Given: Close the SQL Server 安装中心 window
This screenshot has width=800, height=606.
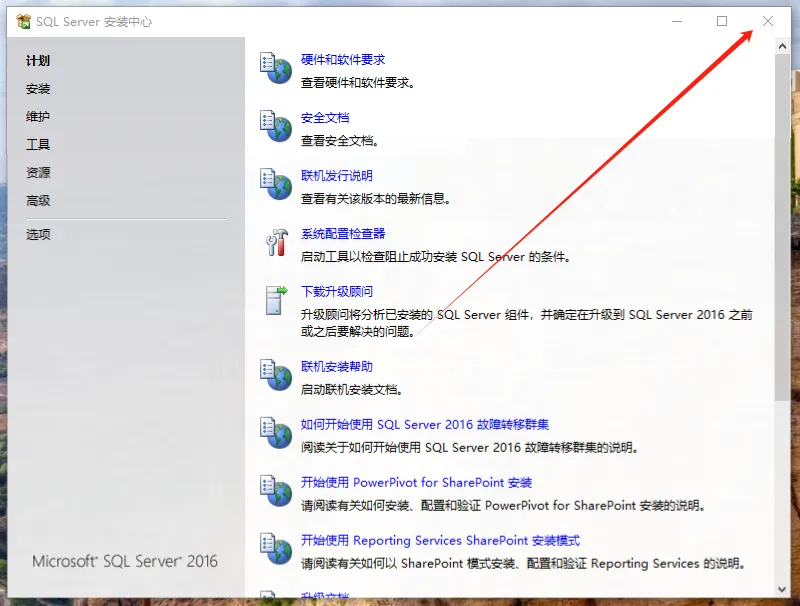Looking at the screenshot, I should click(x=768, y=21).
